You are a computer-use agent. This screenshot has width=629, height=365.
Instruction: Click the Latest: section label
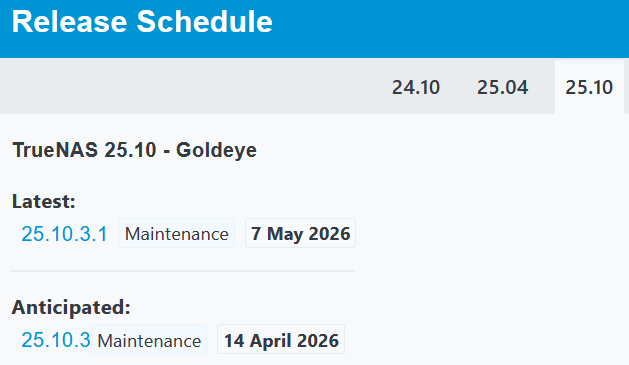click(x=44, y=201)
